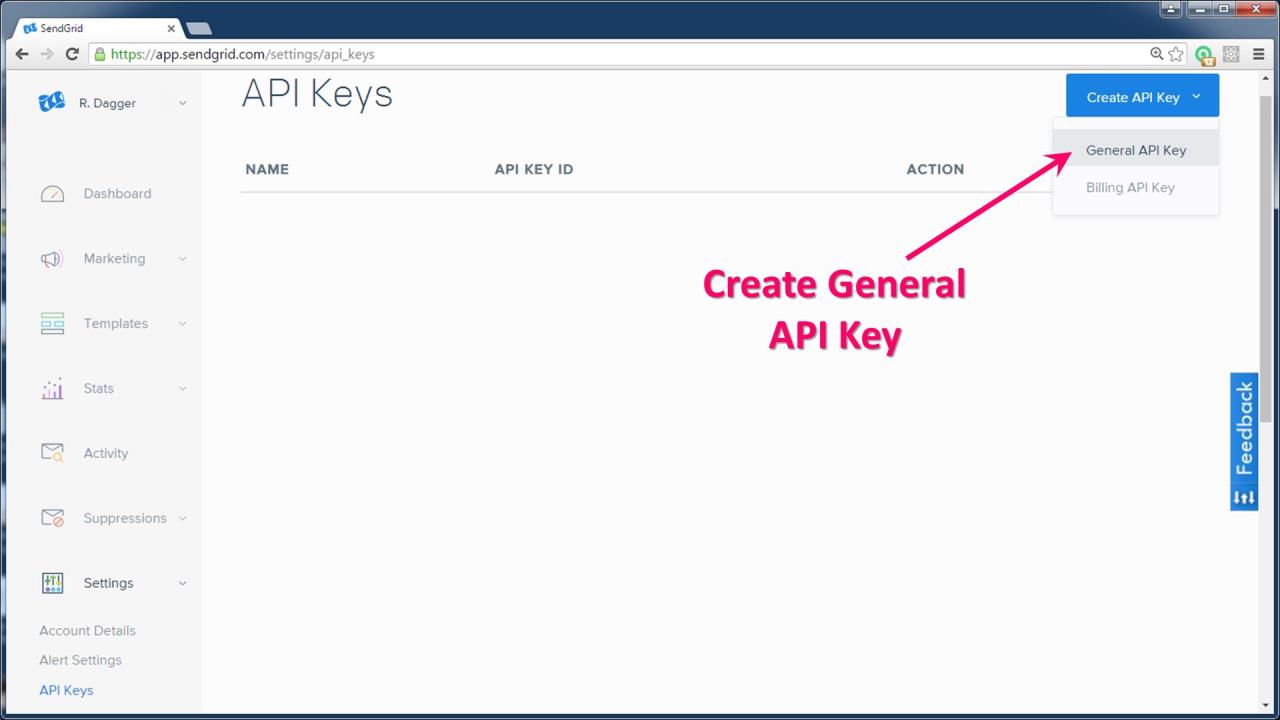Click the Chrome user profile button
The image size is (1280, 720).
[1171, 9]
